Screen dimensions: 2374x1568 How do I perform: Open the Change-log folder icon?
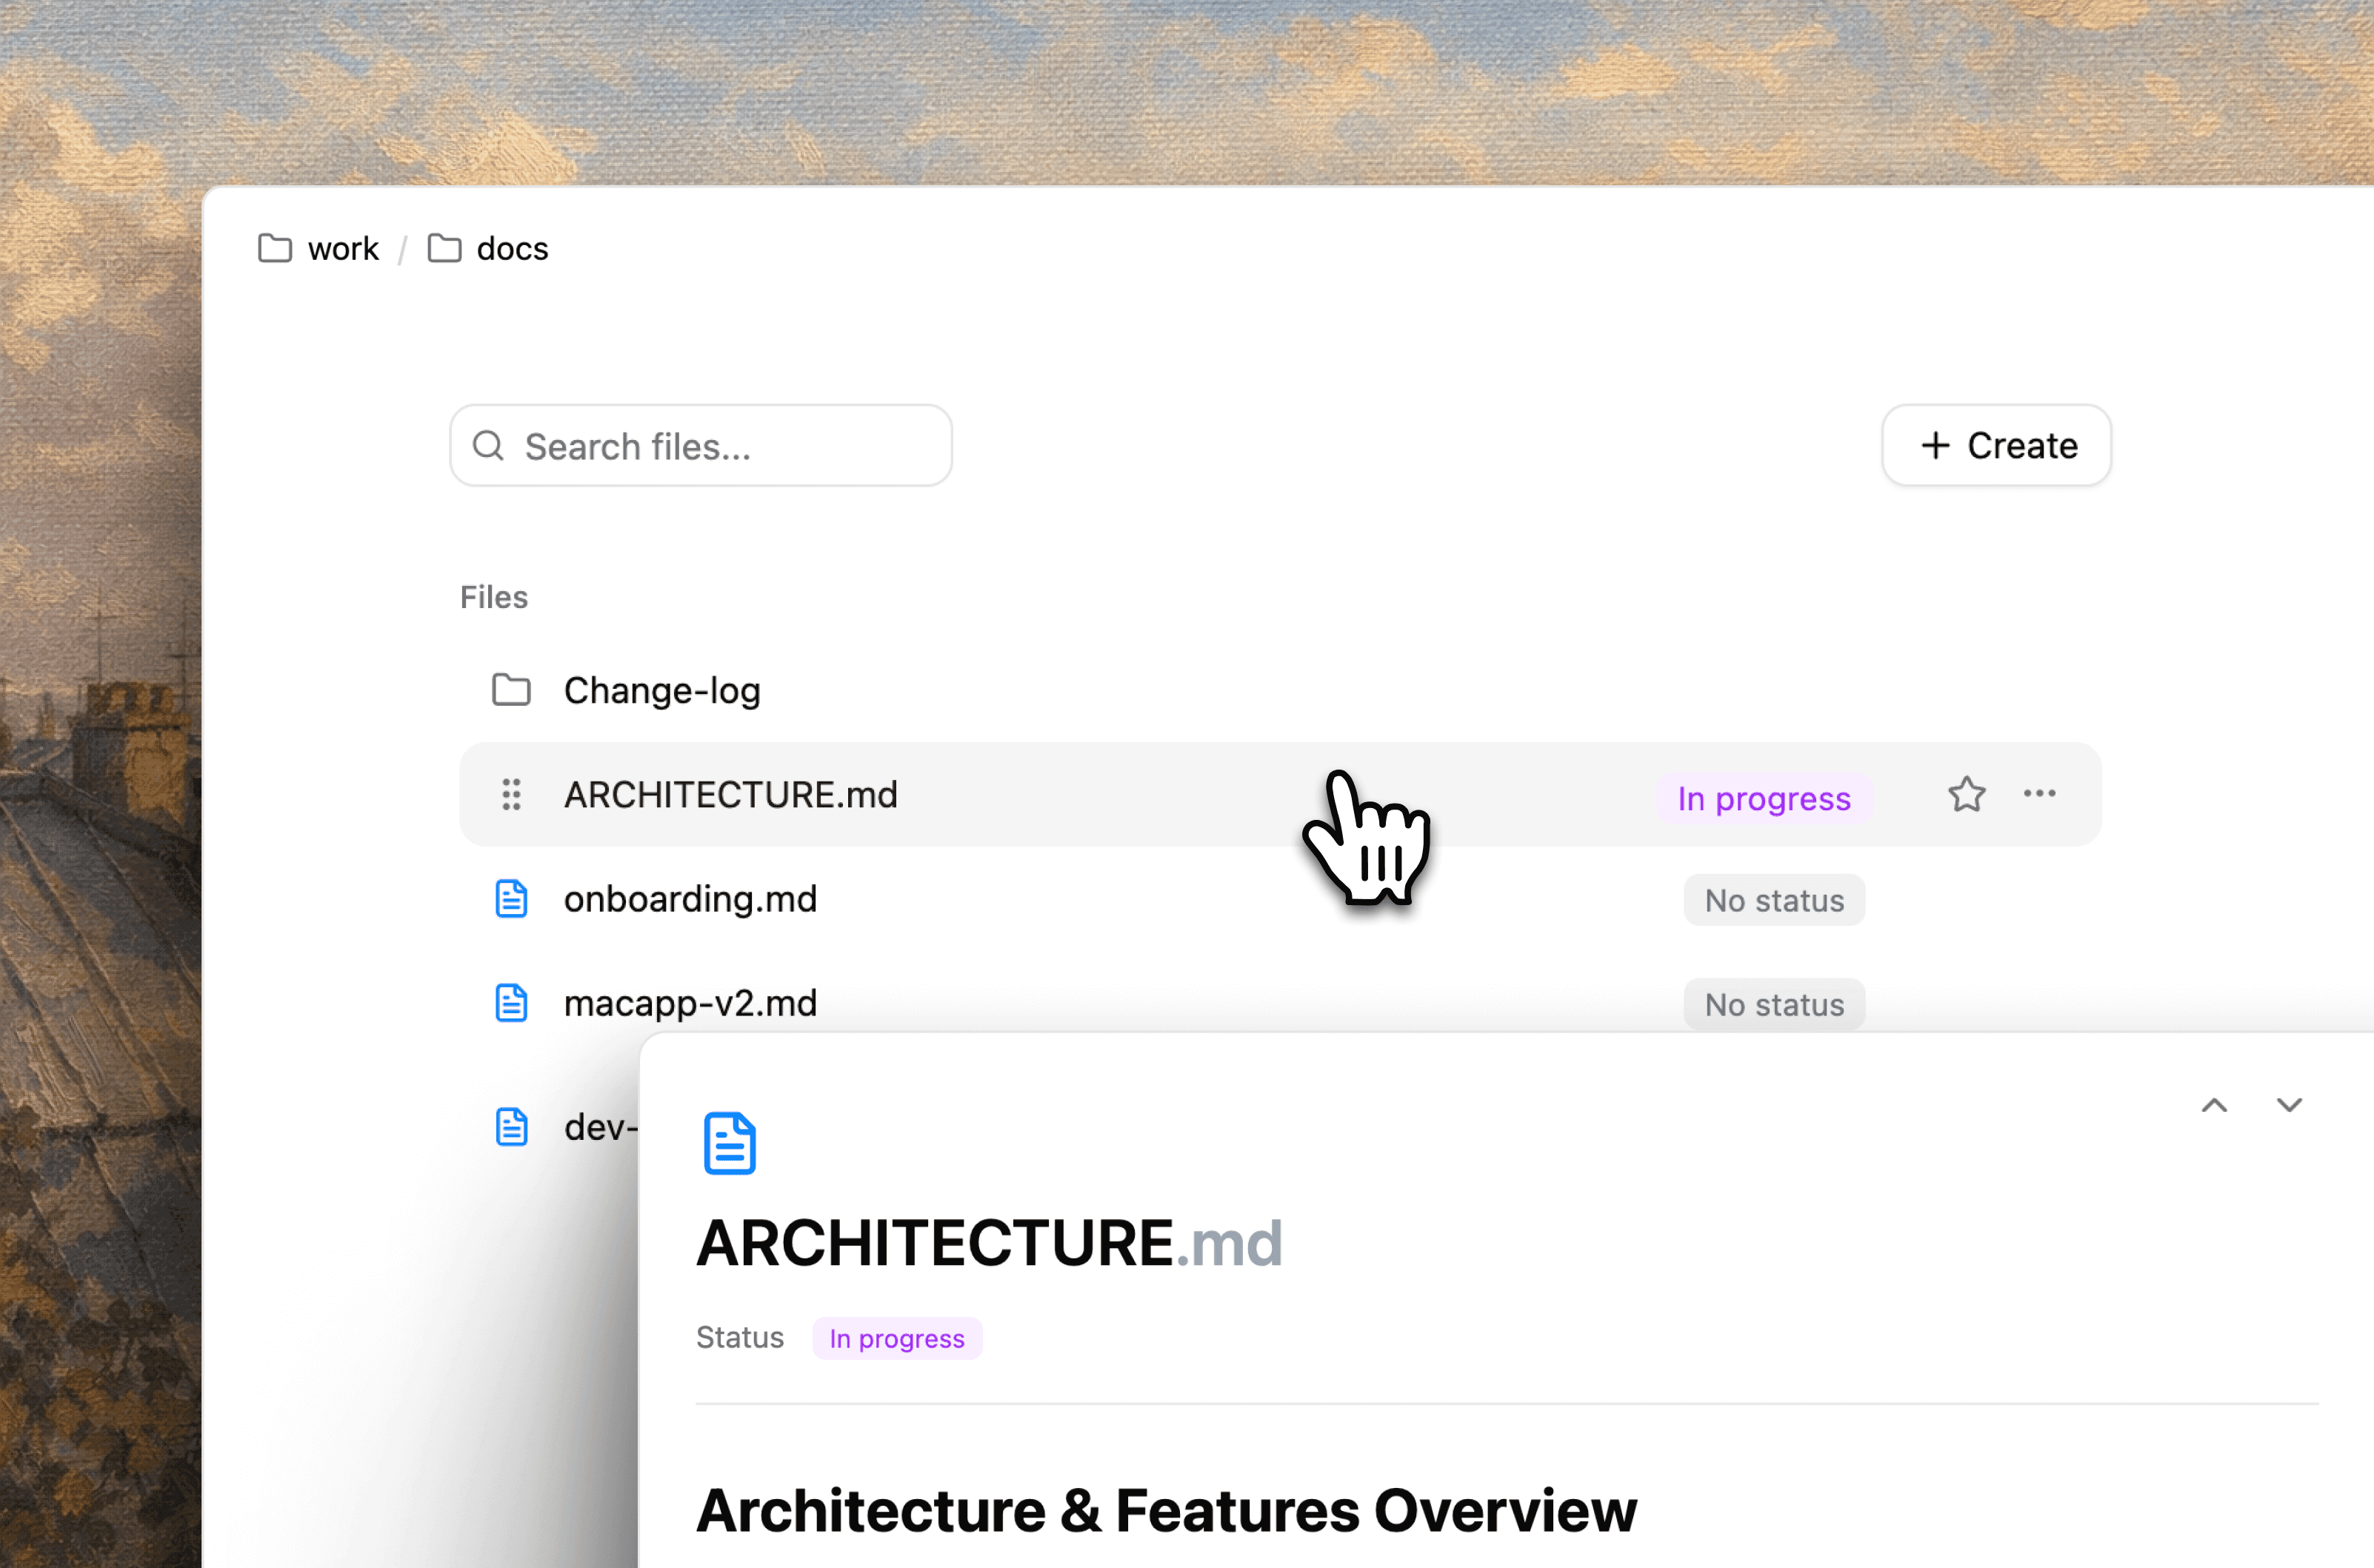[511, 690]
